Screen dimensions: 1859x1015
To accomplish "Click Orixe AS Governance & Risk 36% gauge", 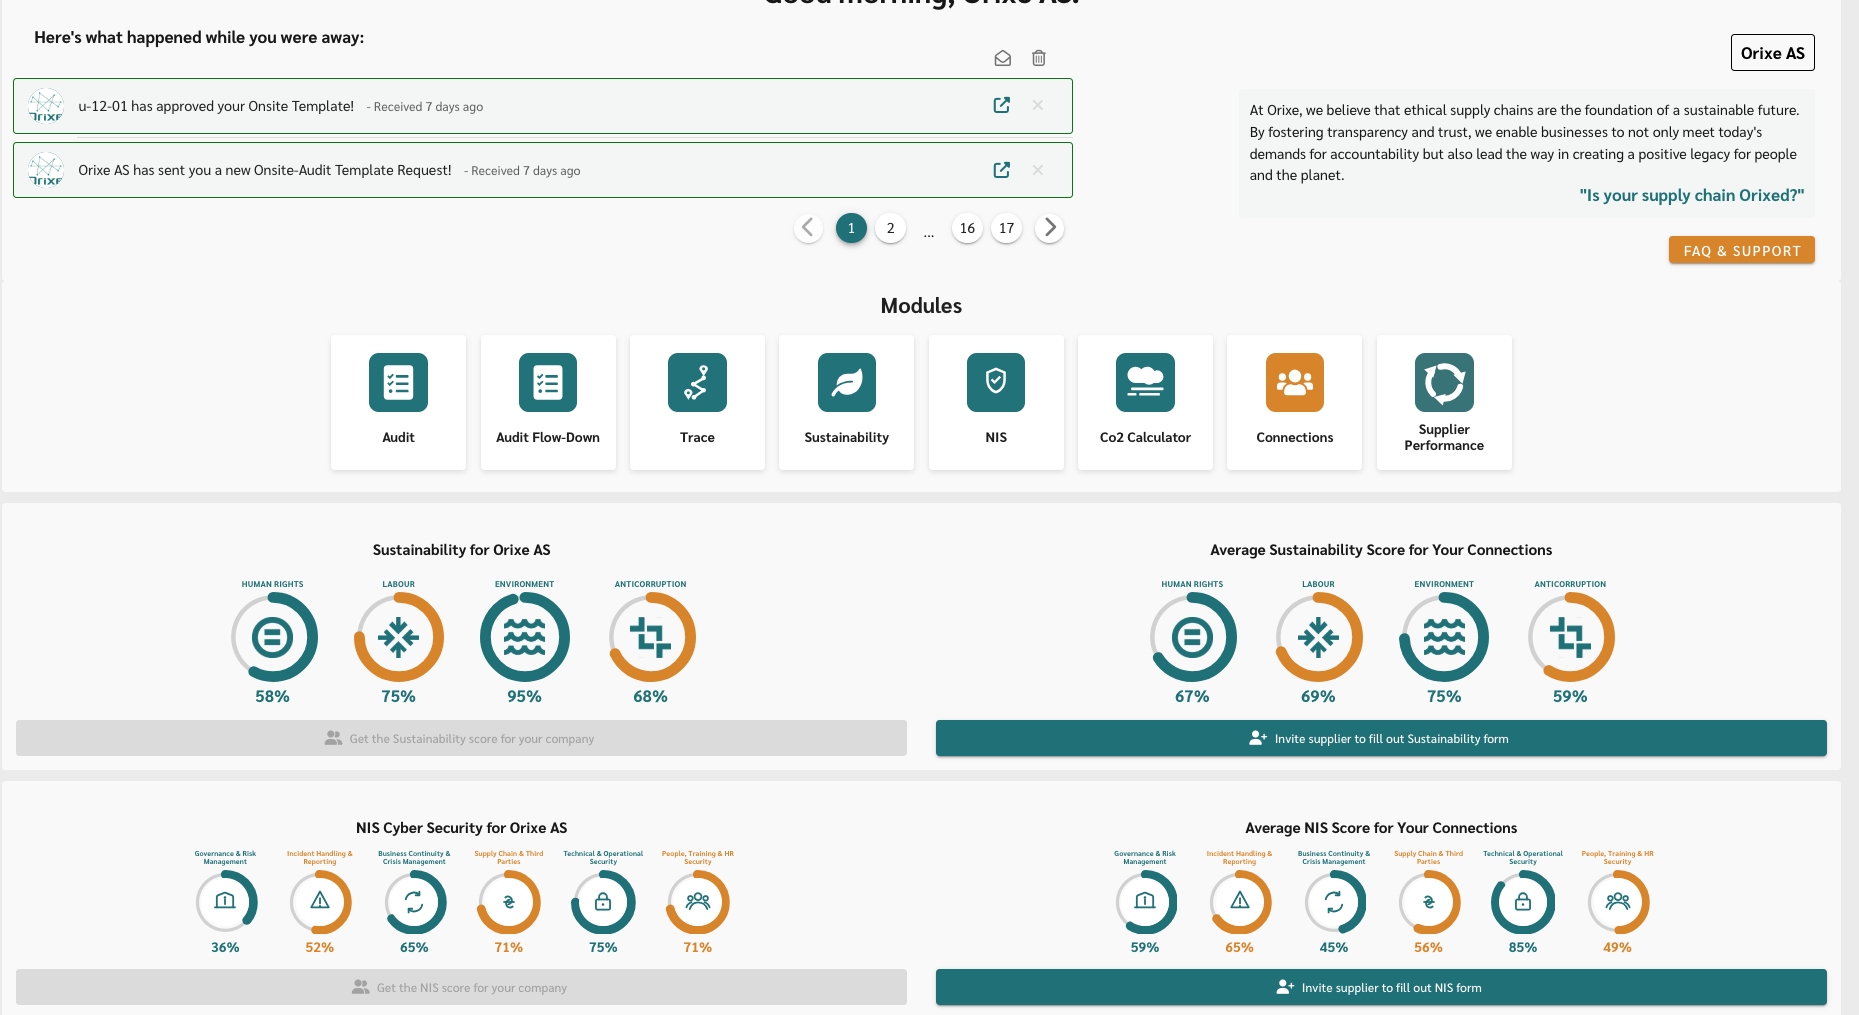I will click(x=225, y=901).
